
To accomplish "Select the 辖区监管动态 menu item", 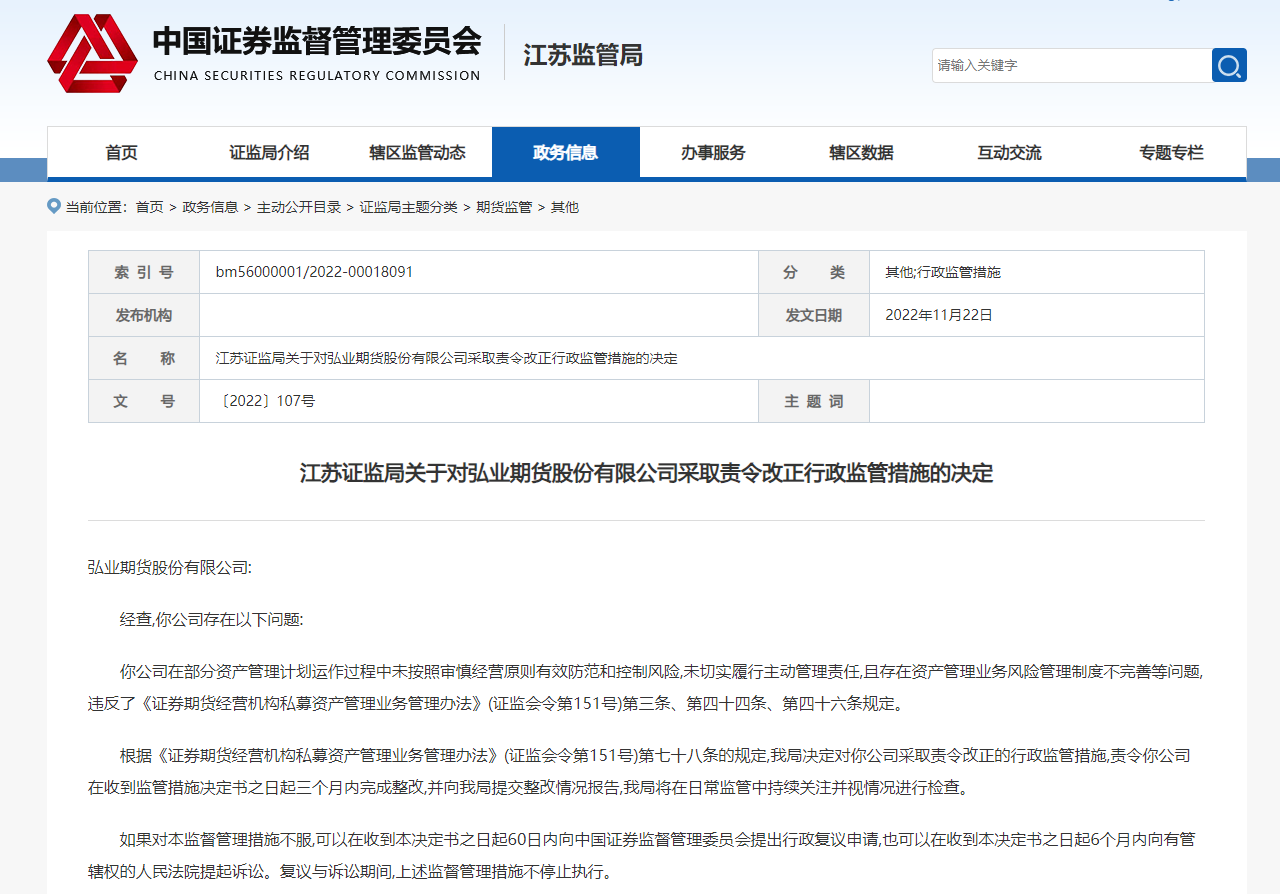I will pos(417,153).
